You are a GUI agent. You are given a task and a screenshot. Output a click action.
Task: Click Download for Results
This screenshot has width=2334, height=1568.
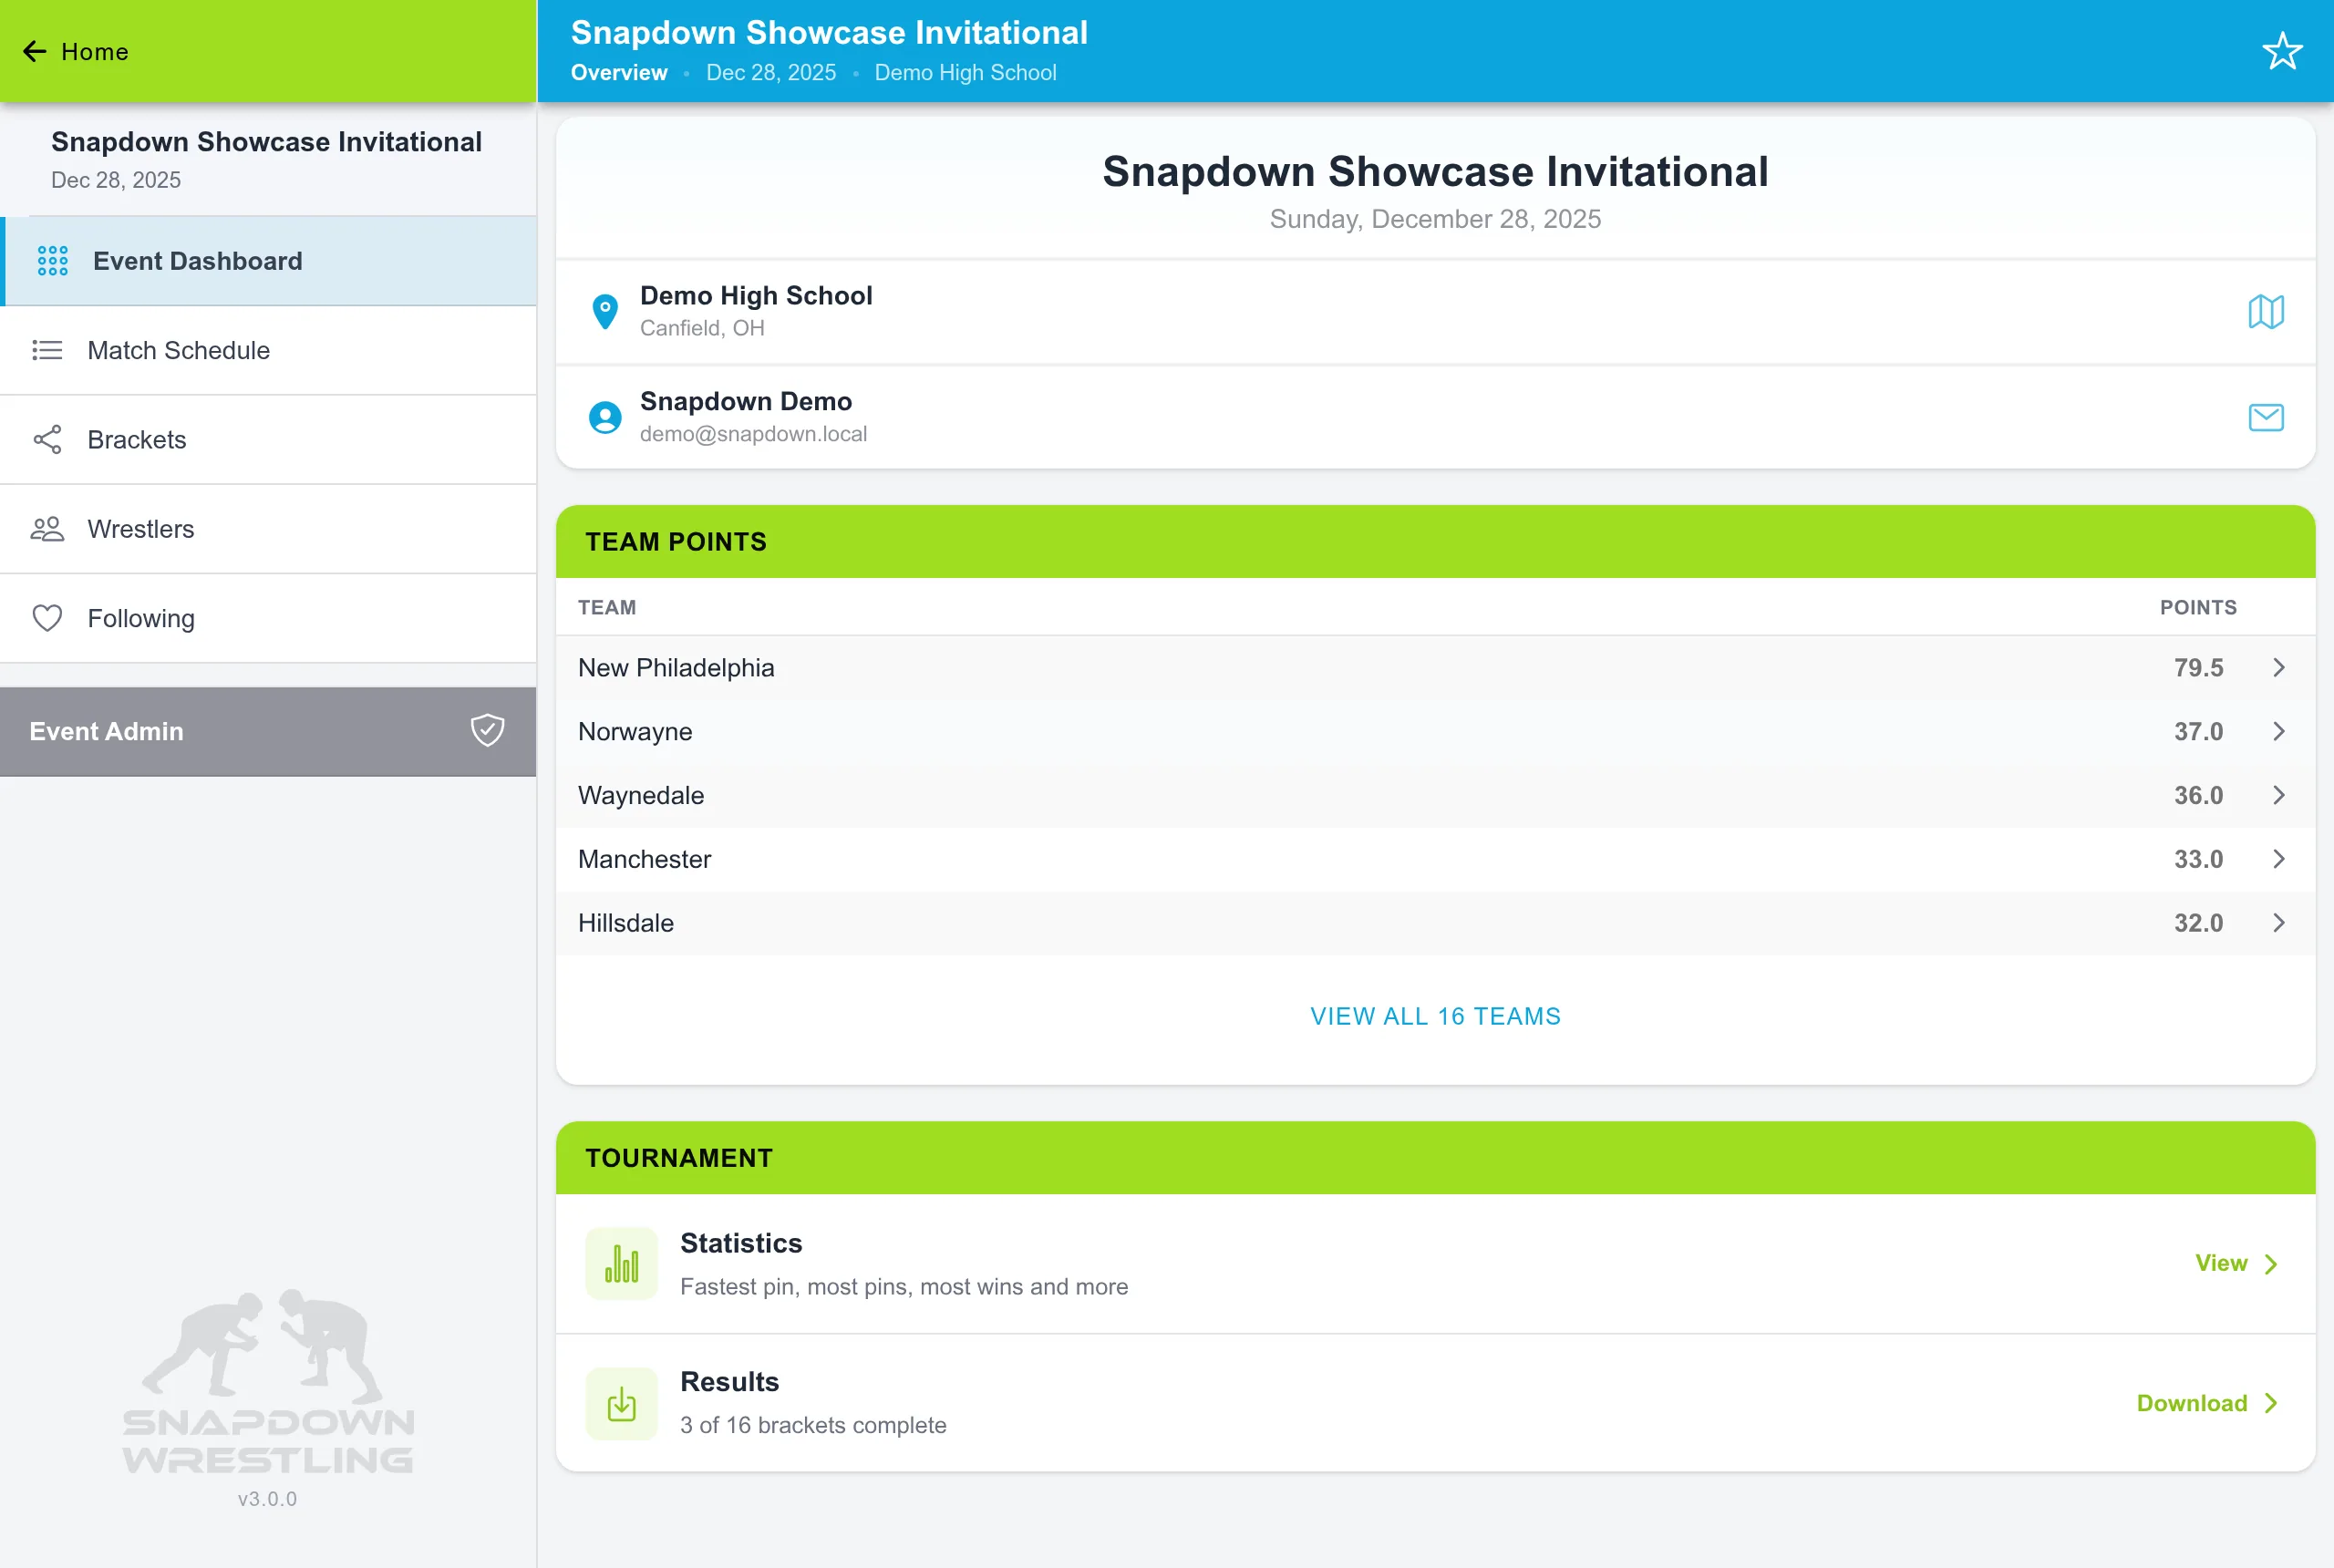coord(2207,1403)
